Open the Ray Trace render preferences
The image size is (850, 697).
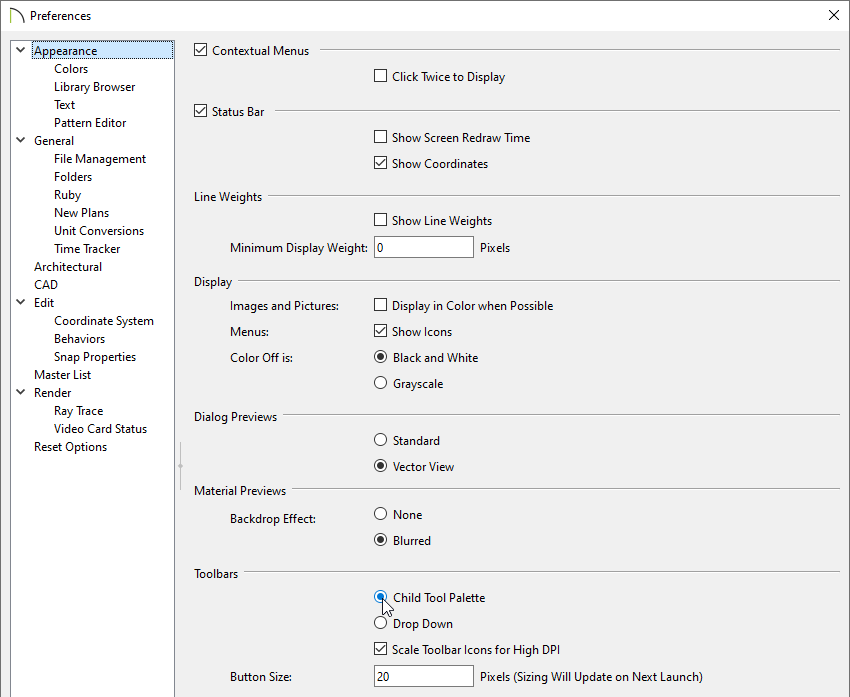[78, 410]
